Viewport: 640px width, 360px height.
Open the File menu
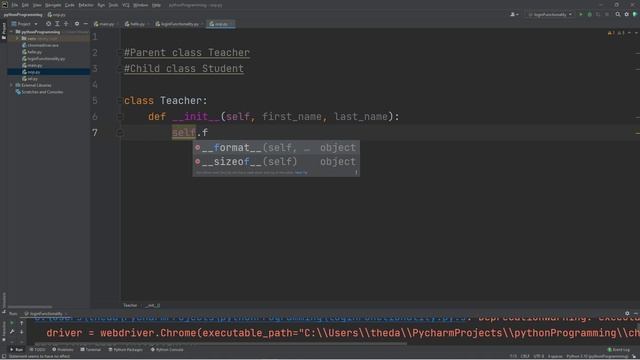click(15, 5)
